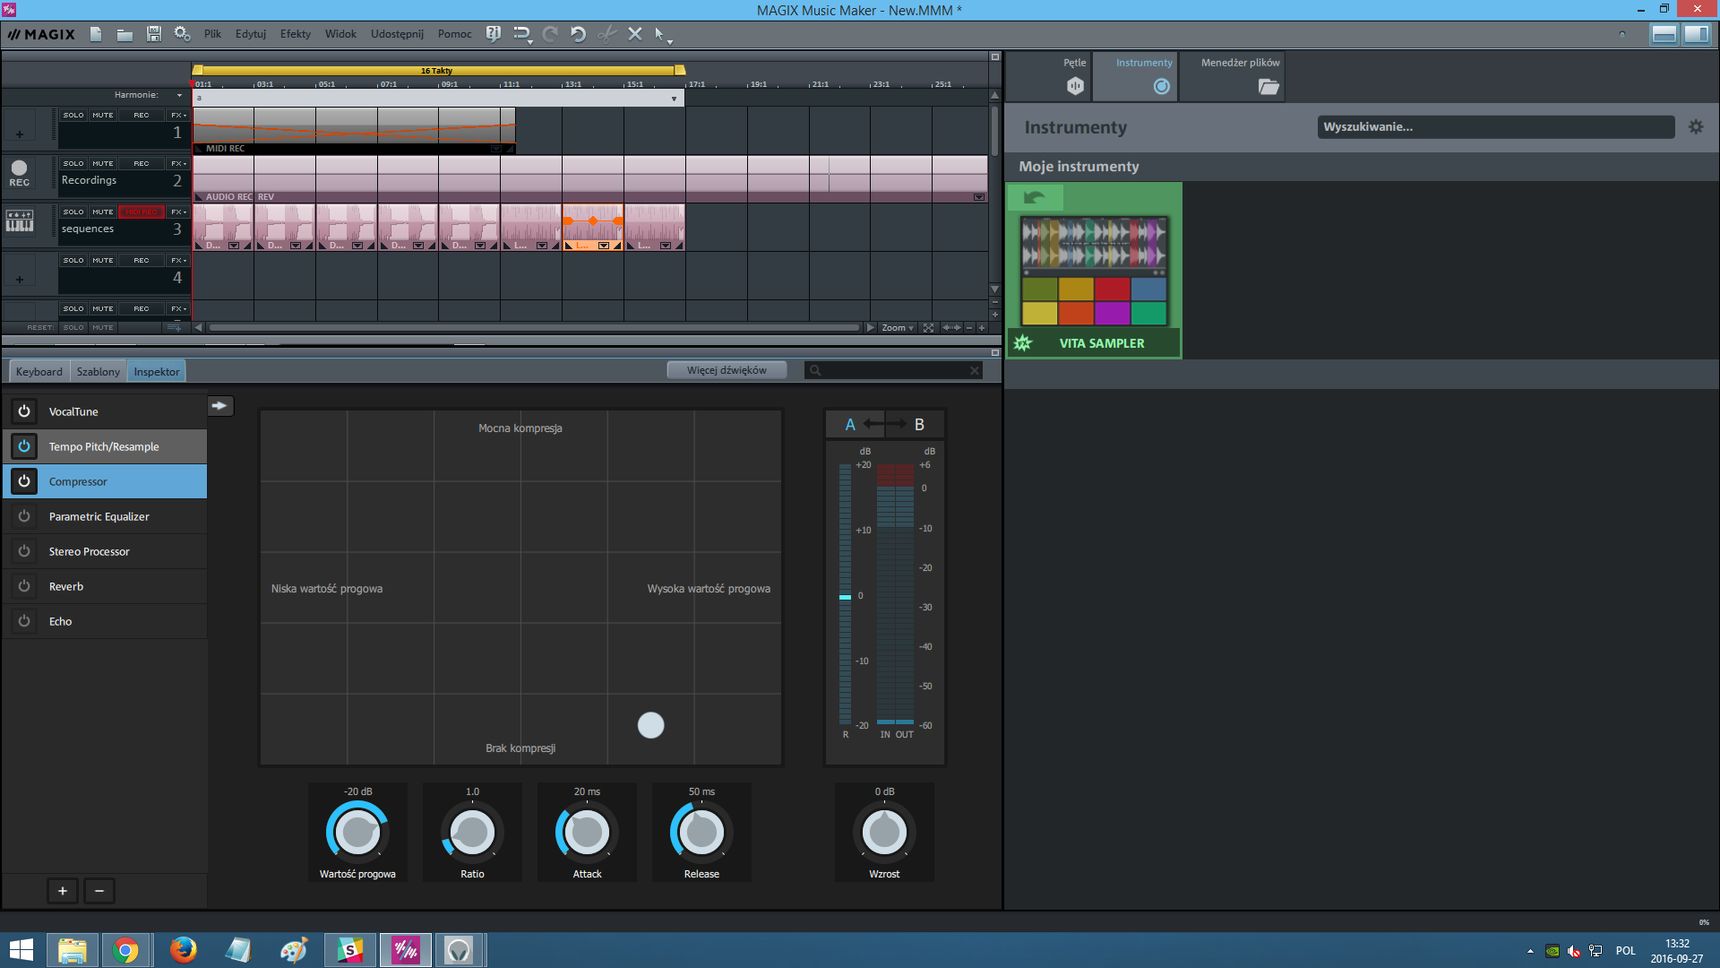Screen dimensions: 1720x968
Task: Open the Plik menu
Action: (x=212, y=34)
